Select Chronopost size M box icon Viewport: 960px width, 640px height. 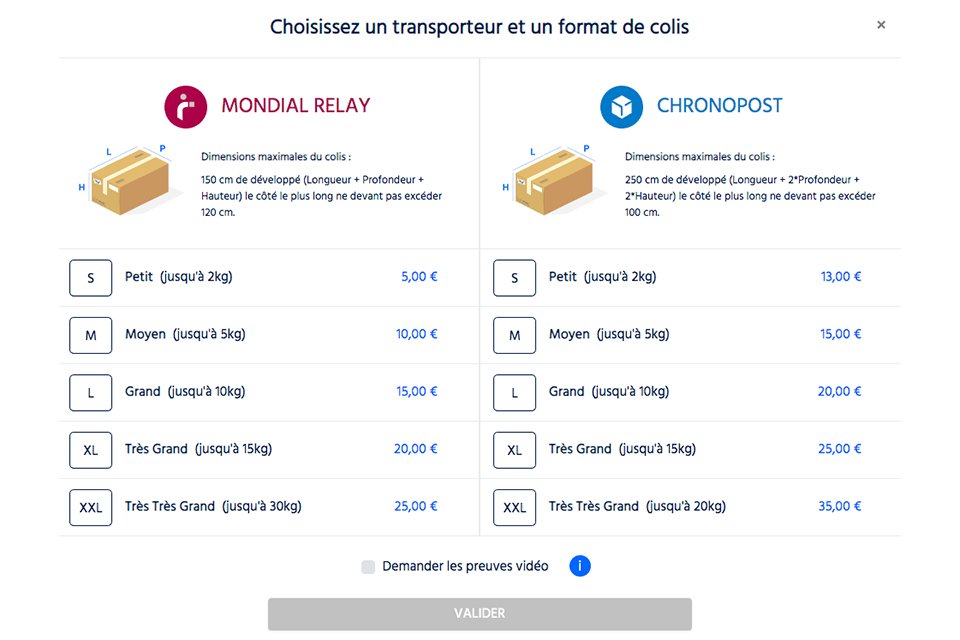pos(514,335)
